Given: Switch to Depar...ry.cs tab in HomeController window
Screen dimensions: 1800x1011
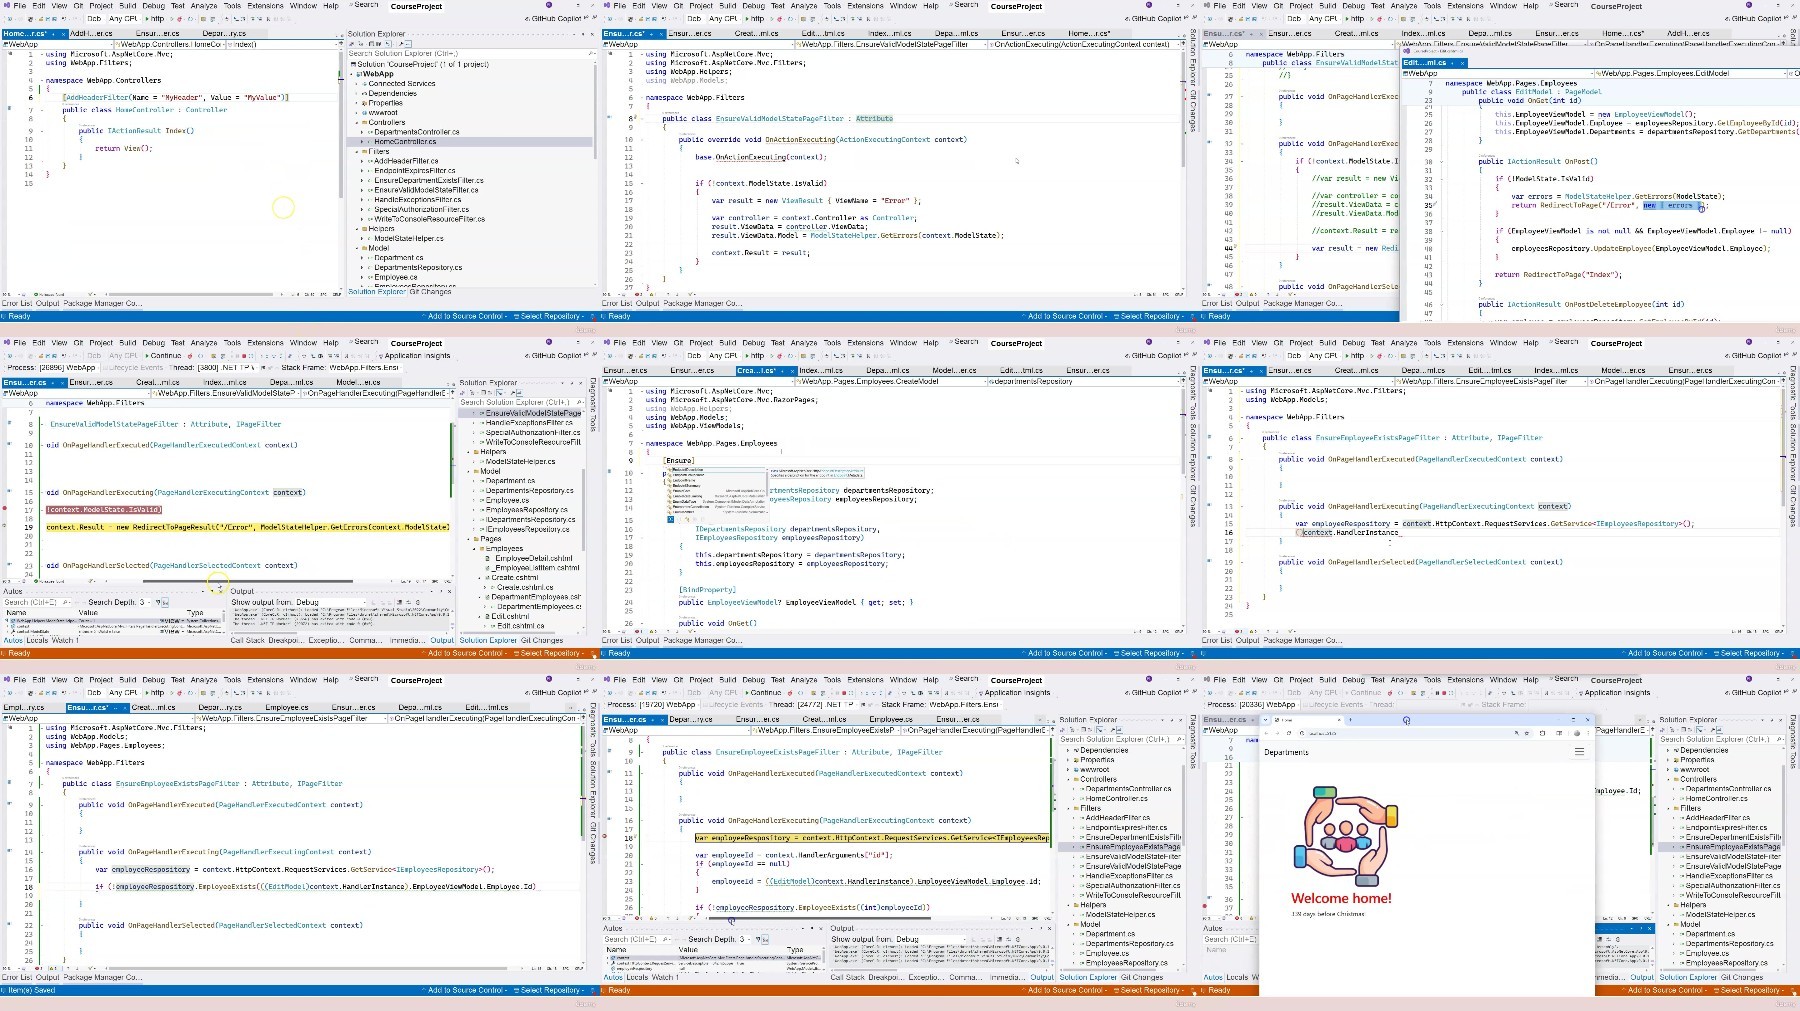Looking at the screenshot, I should (x=224, y=33).
